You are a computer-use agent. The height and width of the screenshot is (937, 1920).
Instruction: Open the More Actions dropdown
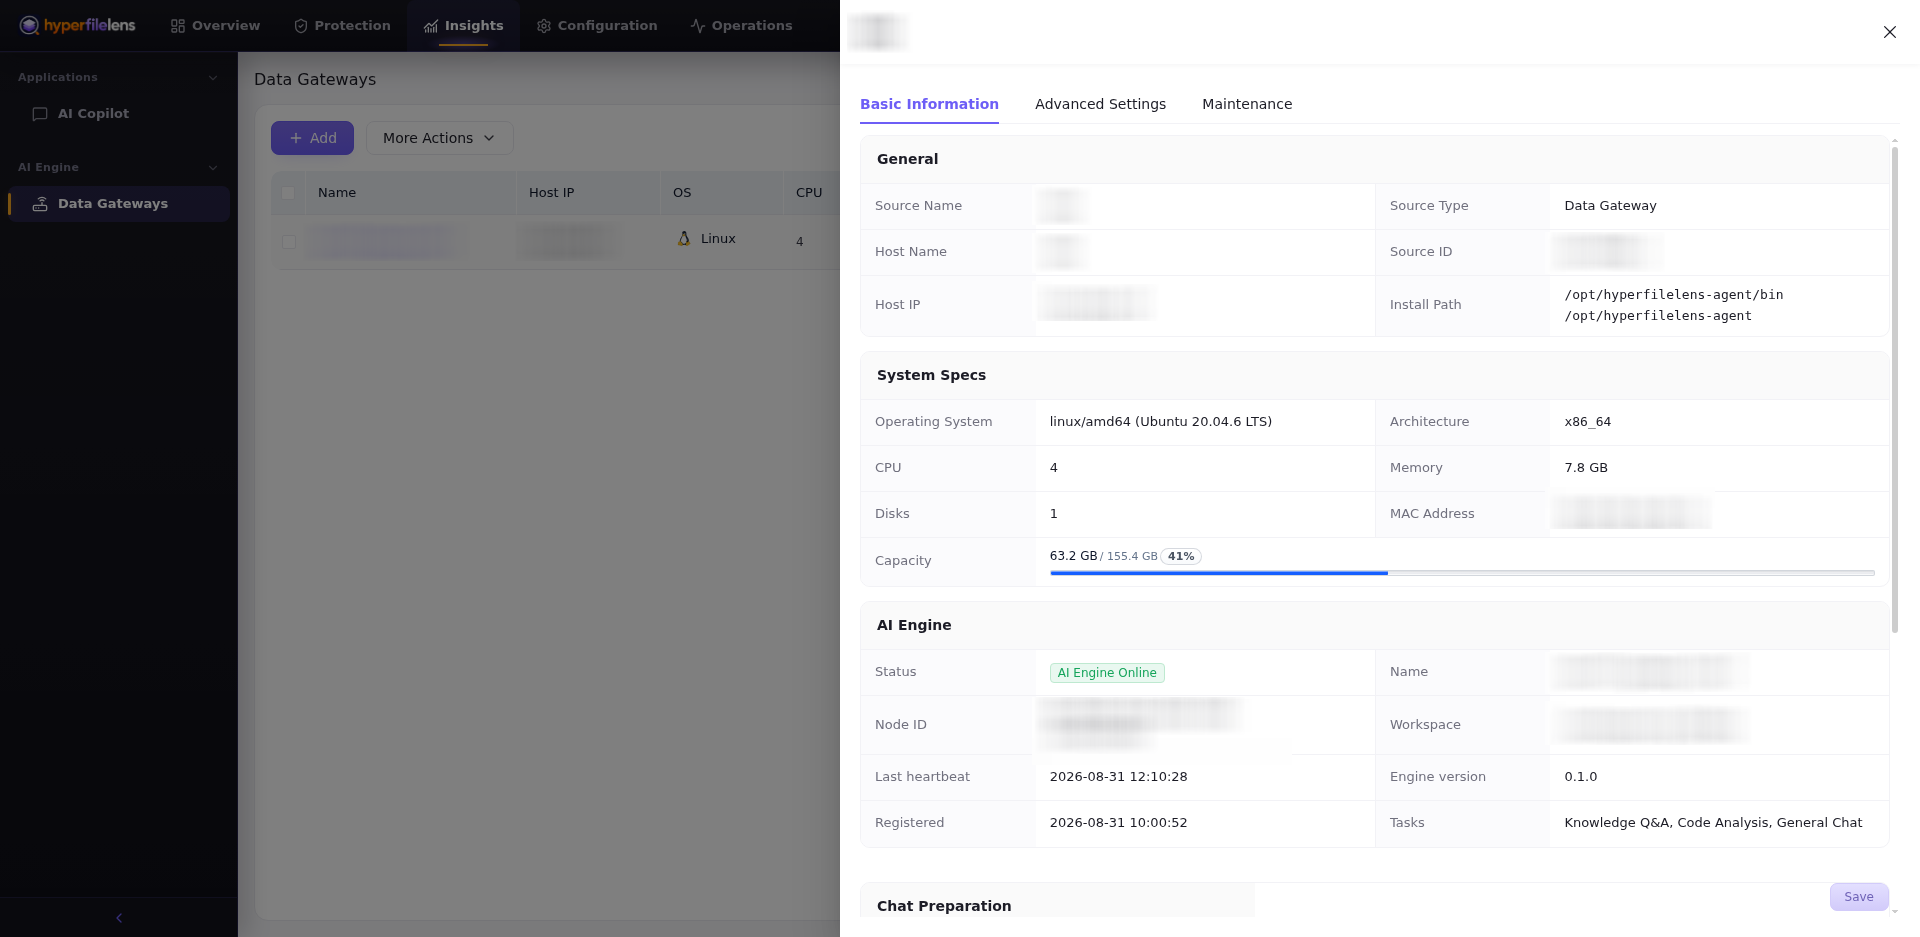pos(439,138)
